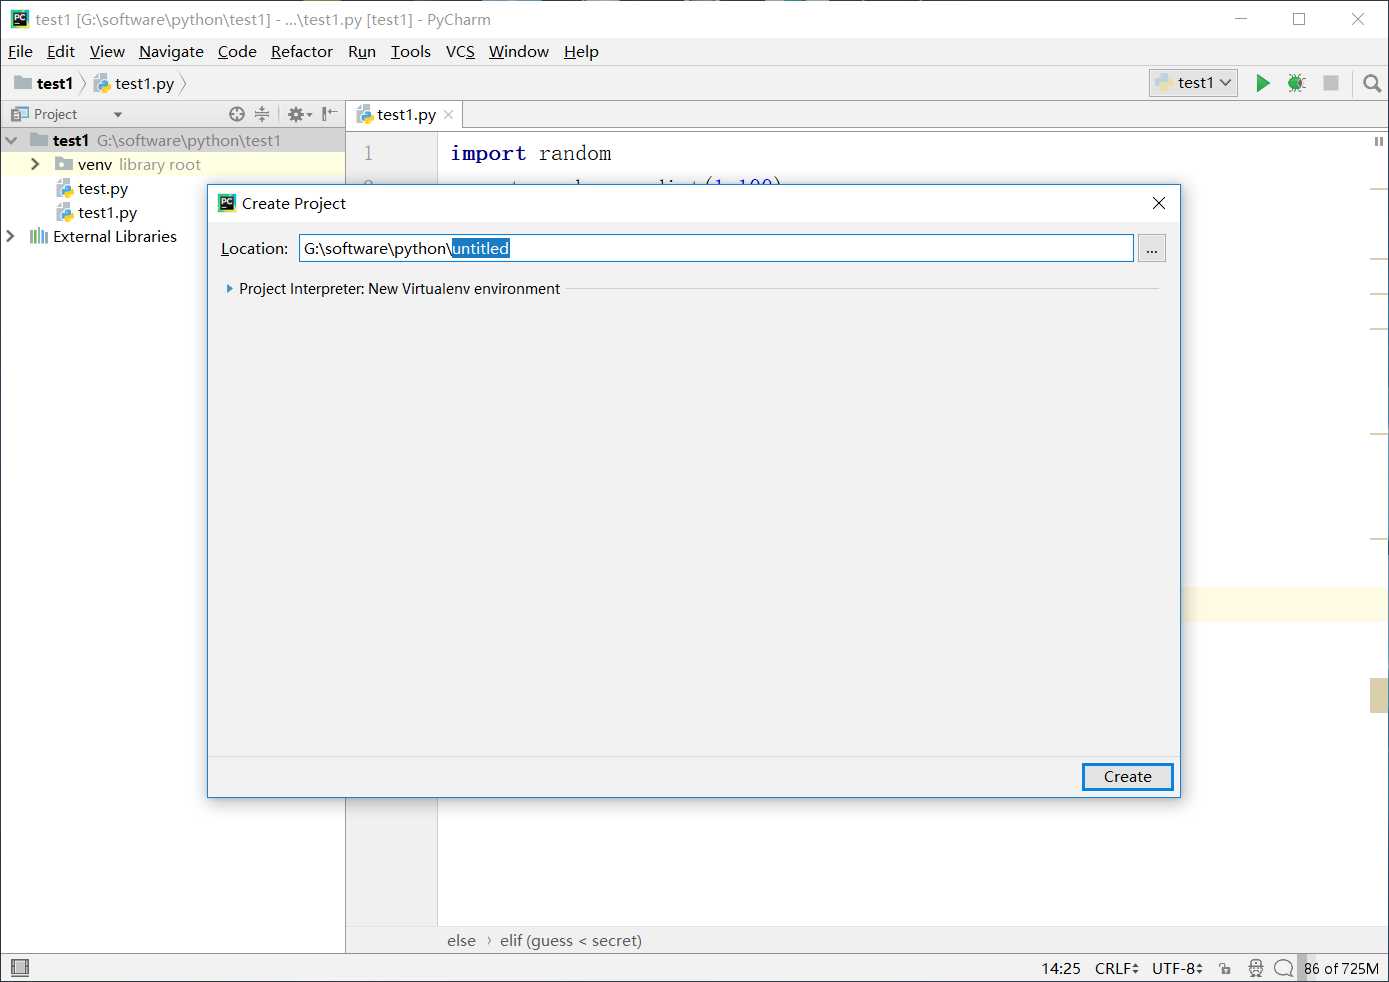Select the test1.py editor tab
The height and width of the screenshot is (982, 1389).
(405, 115)
